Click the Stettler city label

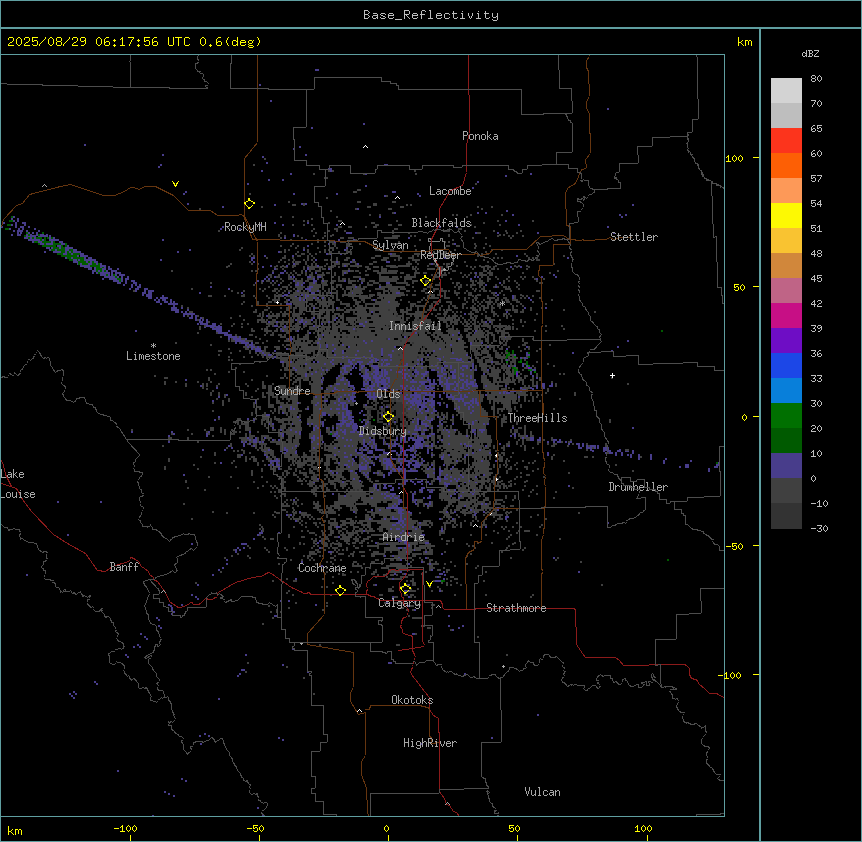tap(634, 237)
